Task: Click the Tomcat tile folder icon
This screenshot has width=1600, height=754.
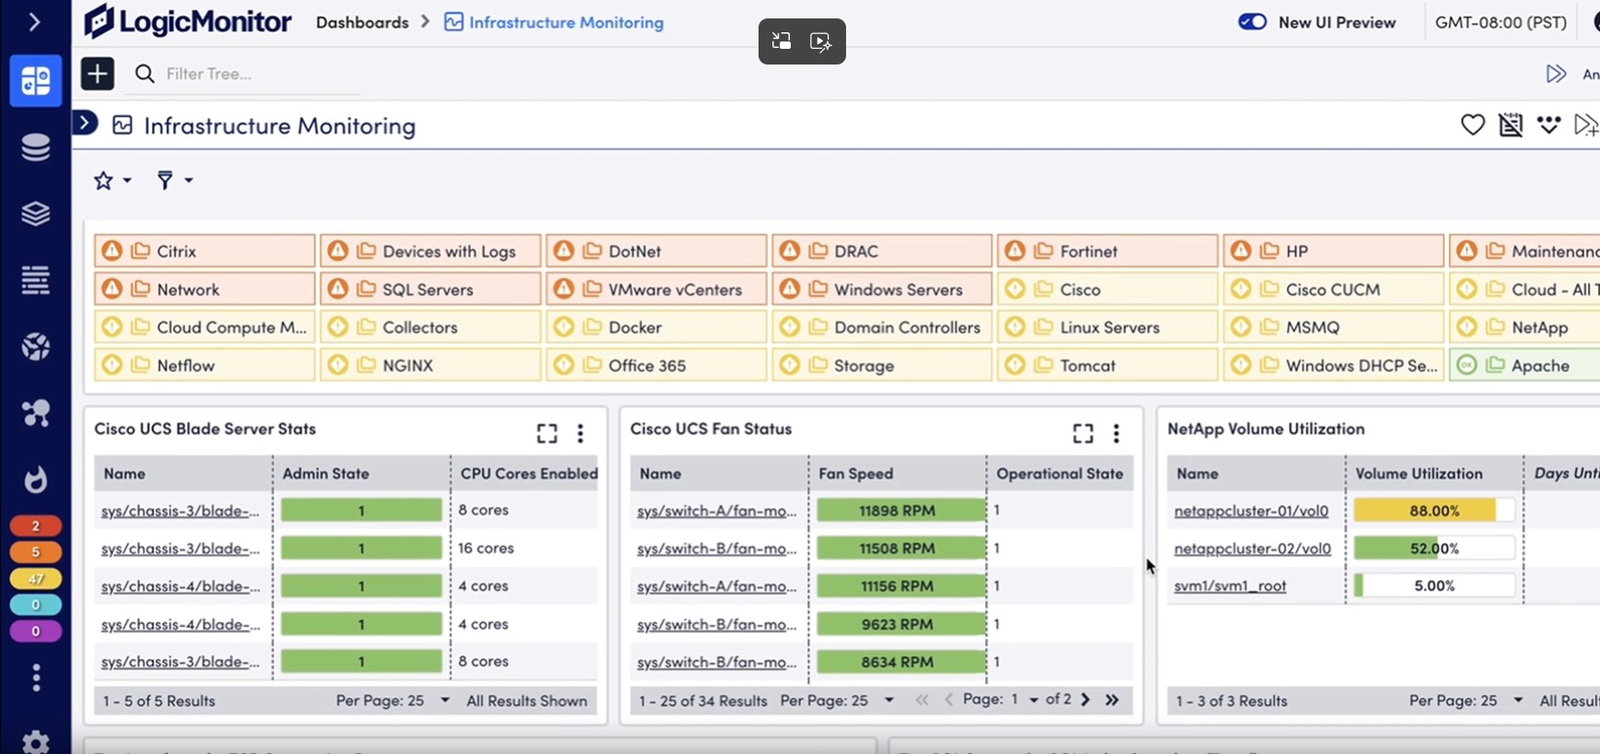Action: coord(1043,365)
